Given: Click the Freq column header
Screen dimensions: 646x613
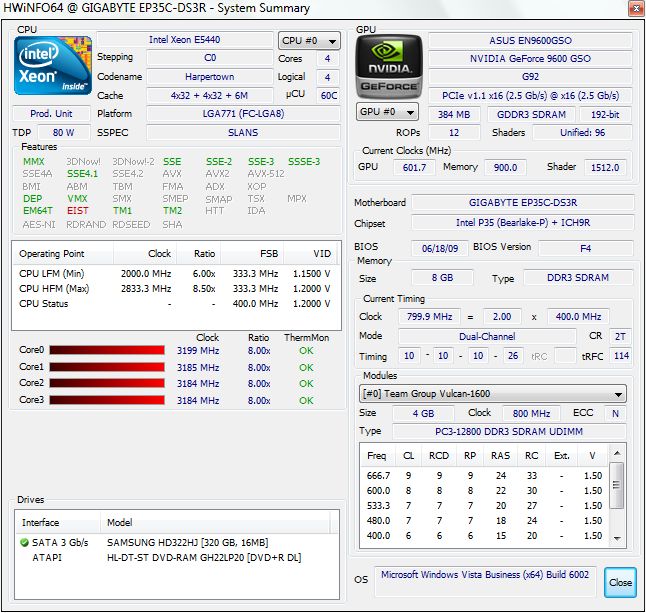Looking at the screenshot, I should (x=377, y=456).
